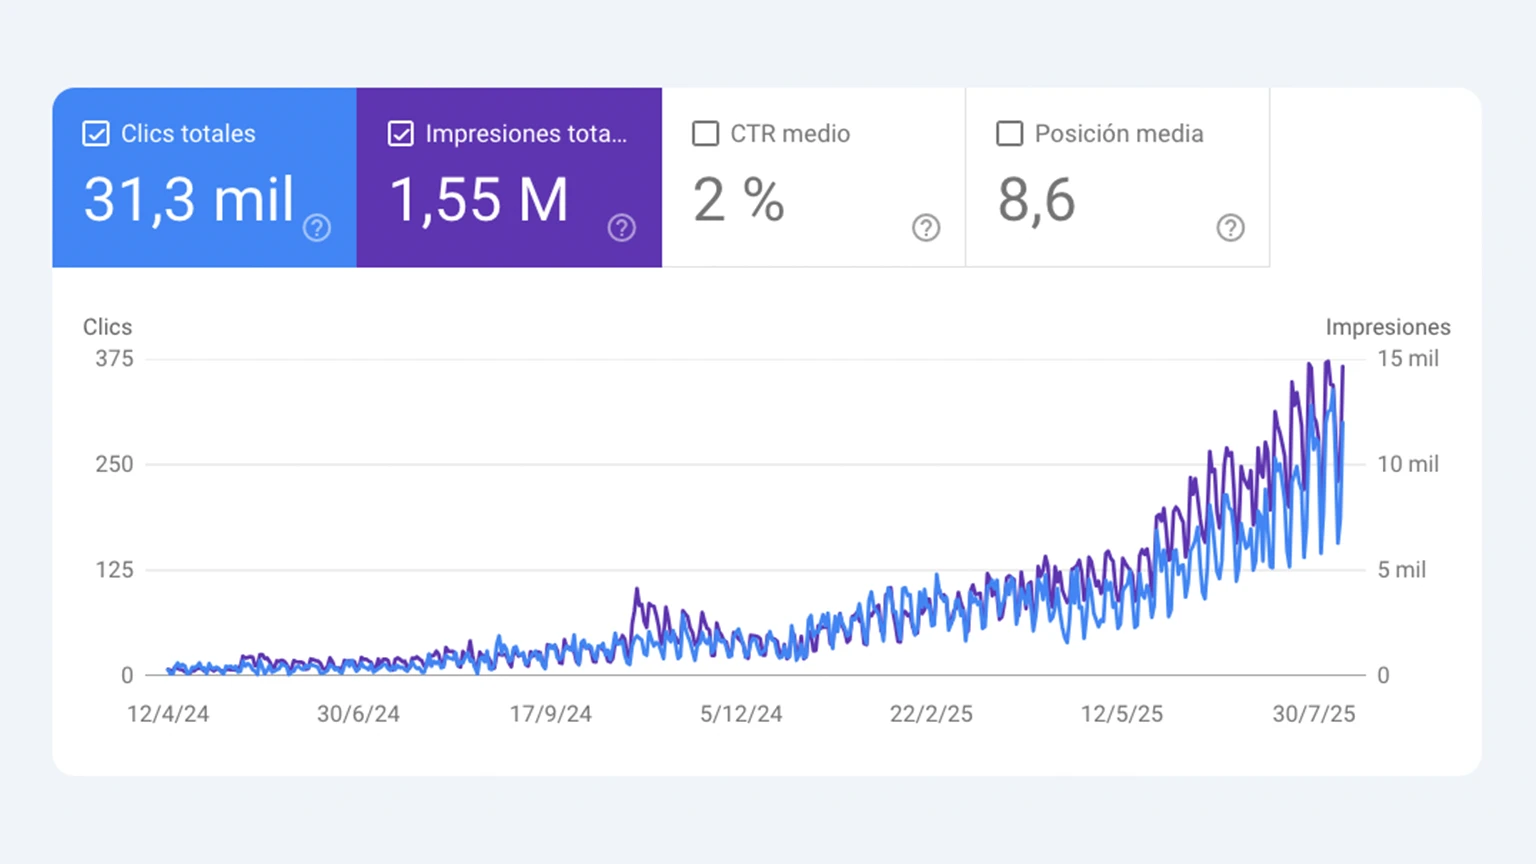This screenshot has height=864, width=1536.
Task: Click the 5/12/24 axis date
Action: [741, 714]
